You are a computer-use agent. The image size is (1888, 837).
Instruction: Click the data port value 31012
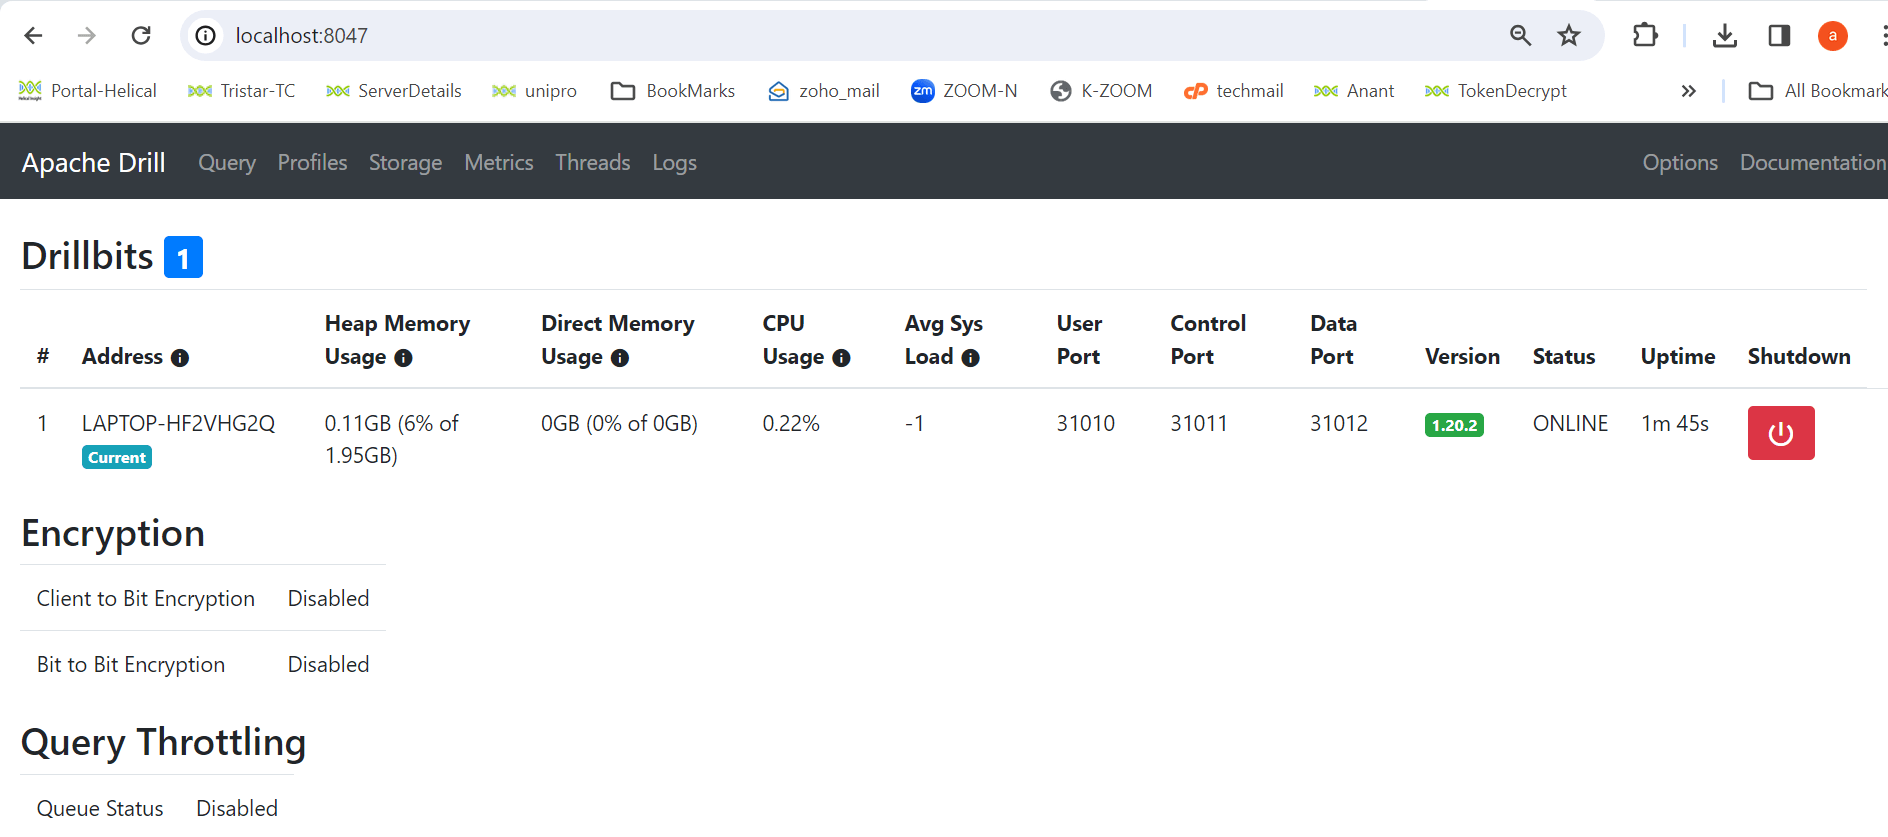1339,423
